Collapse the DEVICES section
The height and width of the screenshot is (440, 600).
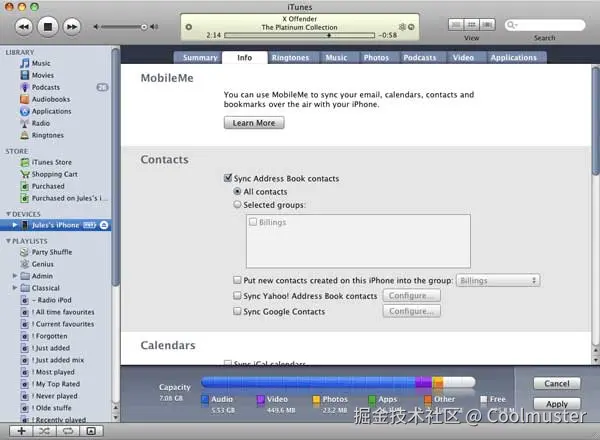coord(8,214)
